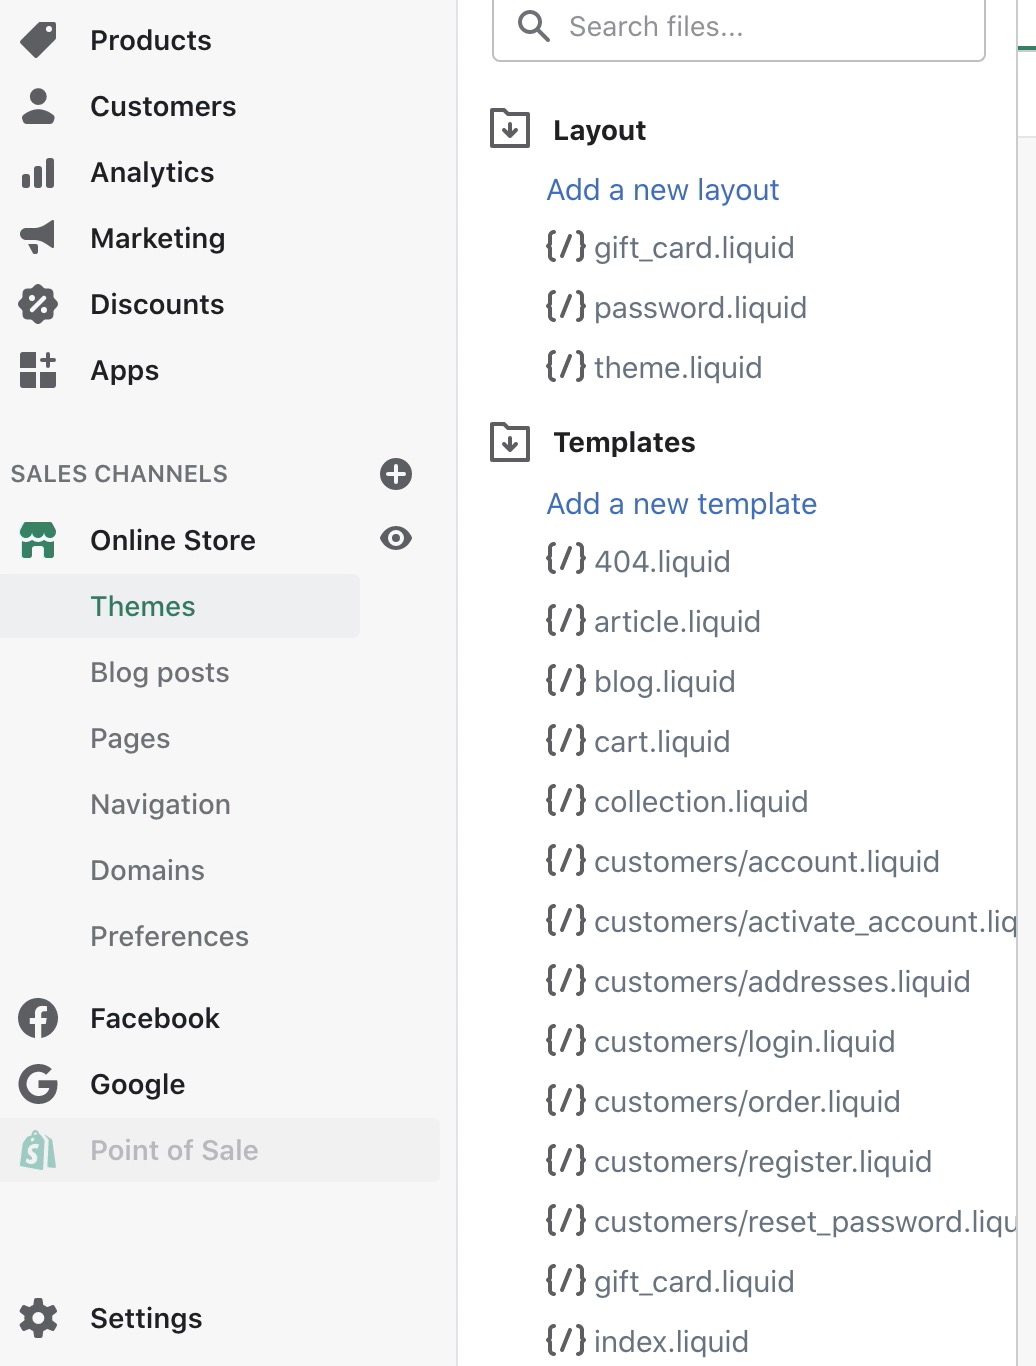The image size is (1036, 1366).
Task: Go to Blog posts section
Action: pyautogui.click(x=160, y=672)
